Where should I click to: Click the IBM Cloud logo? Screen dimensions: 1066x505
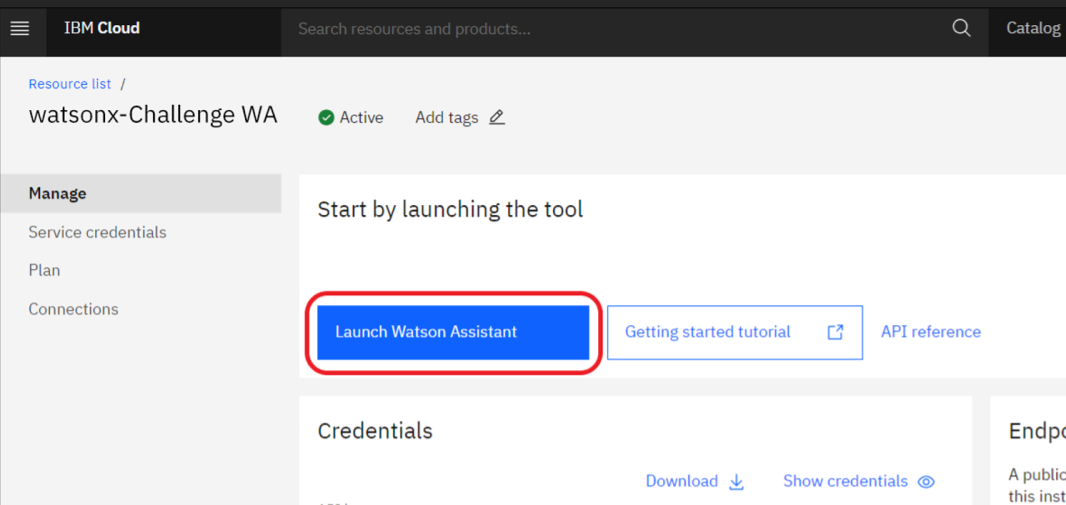(x=102, y=29)
